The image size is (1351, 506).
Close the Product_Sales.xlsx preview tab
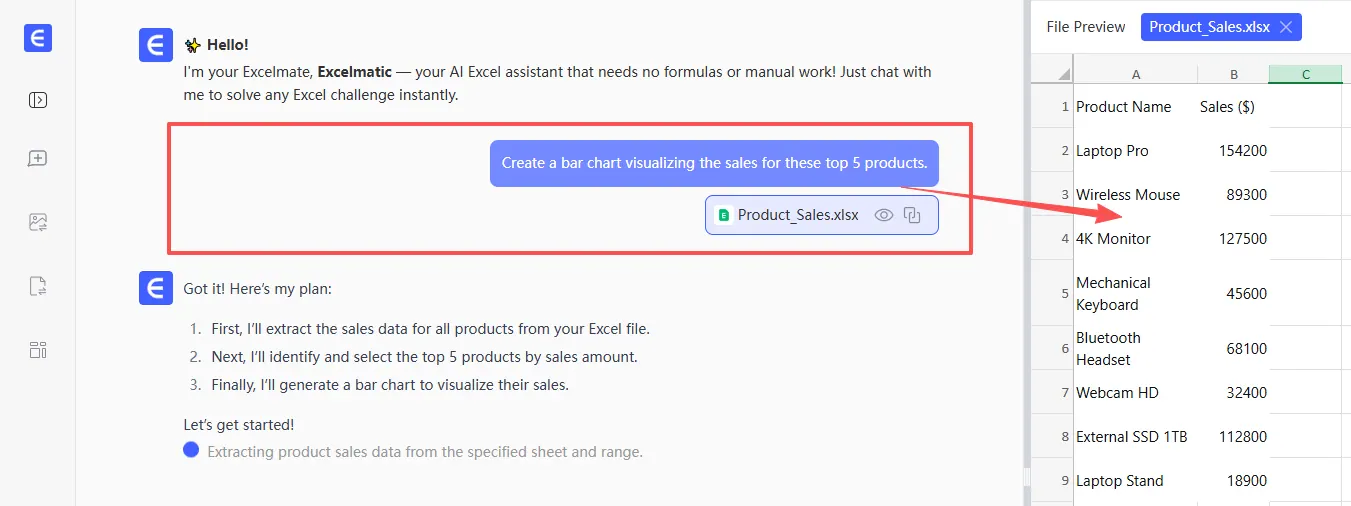pyautogui.click(x=1286, y=27)
